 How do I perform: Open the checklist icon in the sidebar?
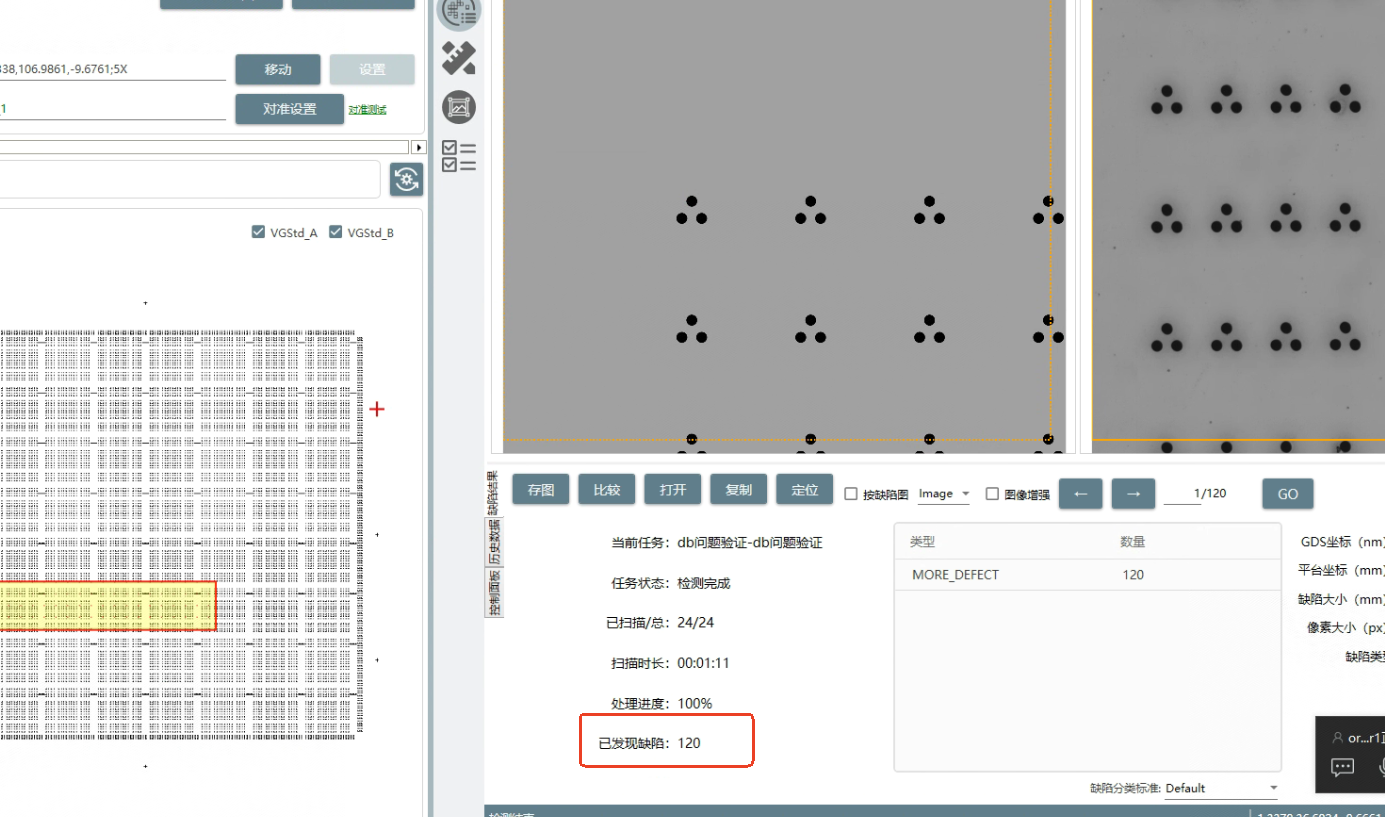(x=459, y=156)
